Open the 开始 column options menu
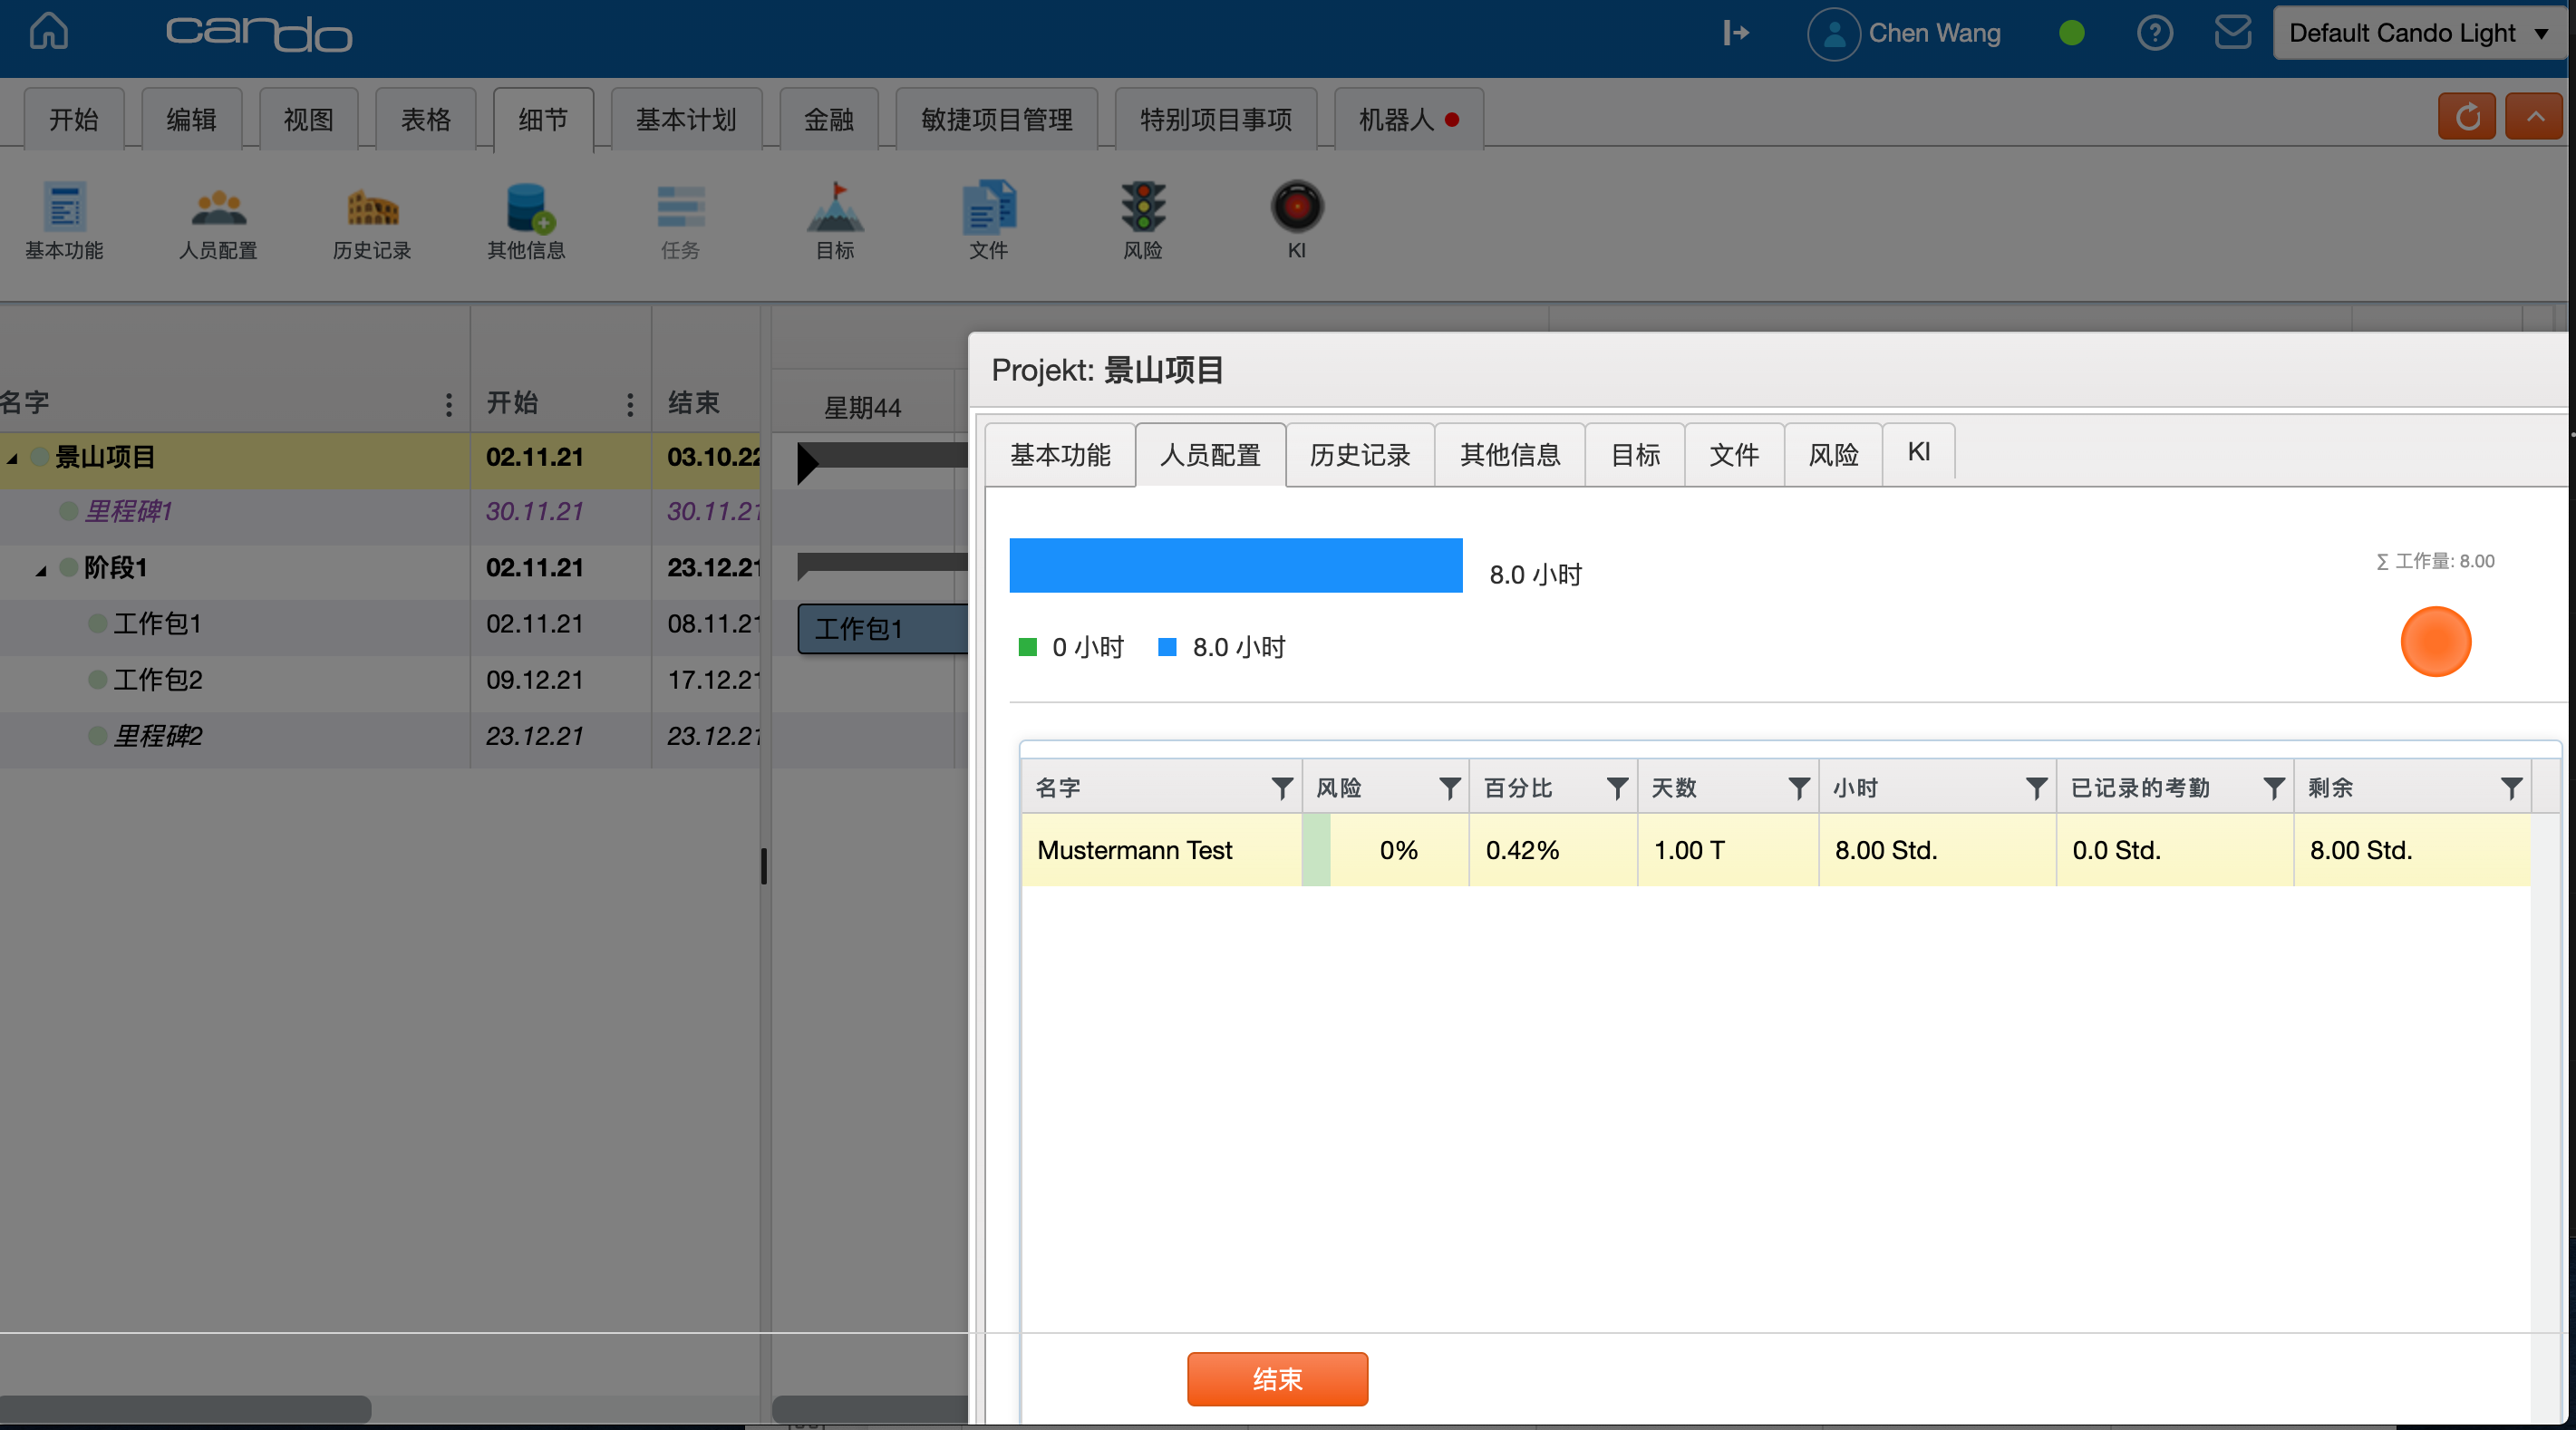2576x1430 pixels. point(629,403)
